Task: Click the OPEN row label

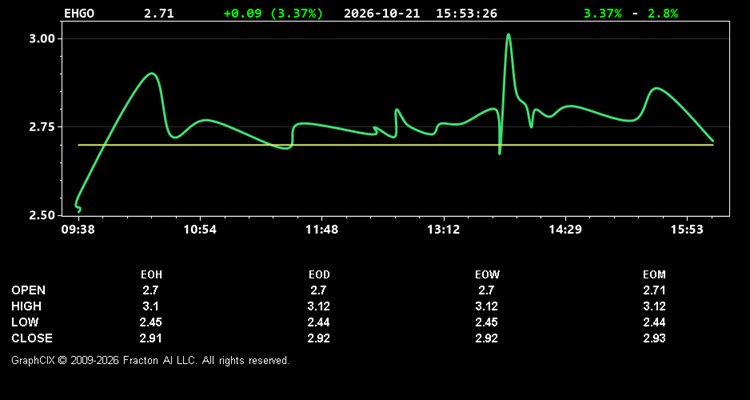Action: 29,290
